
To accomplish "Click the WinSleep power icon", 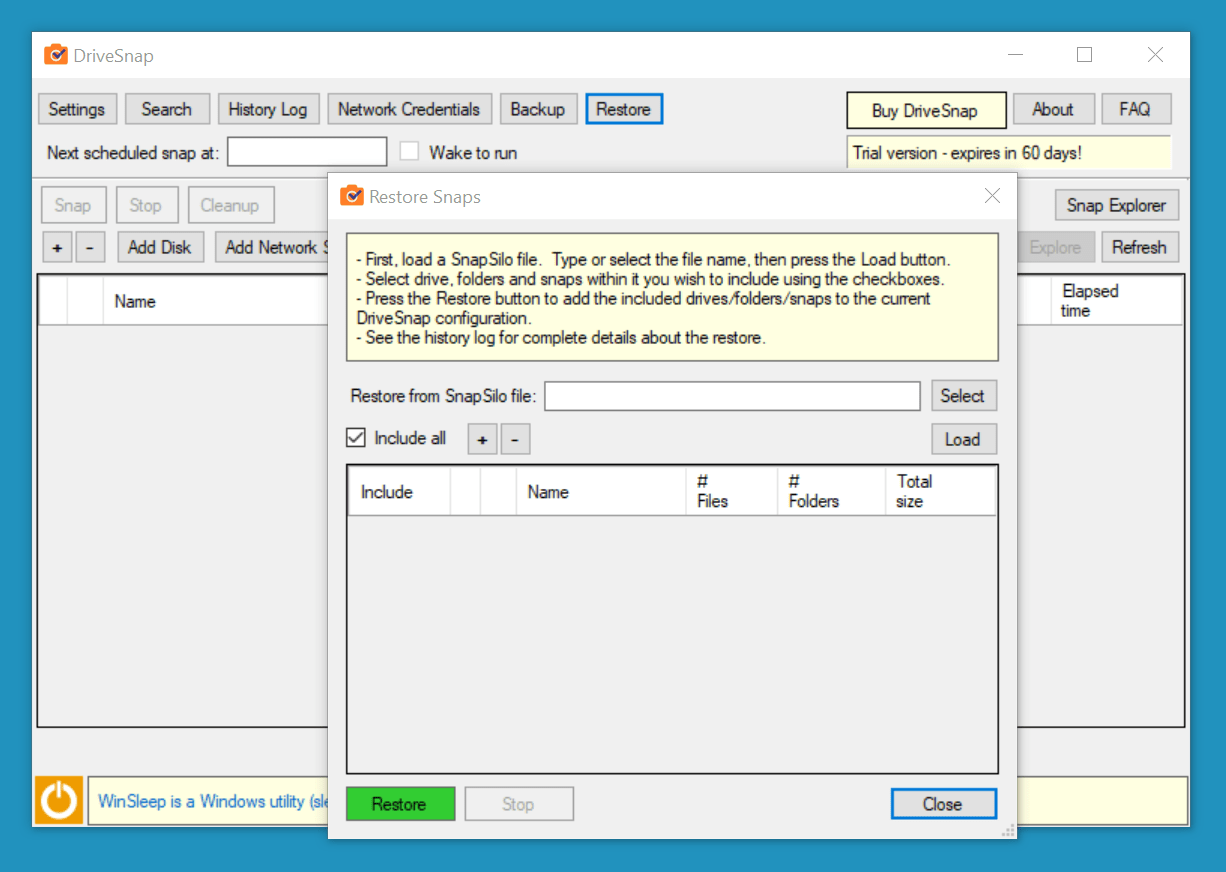I will point(59,801).
